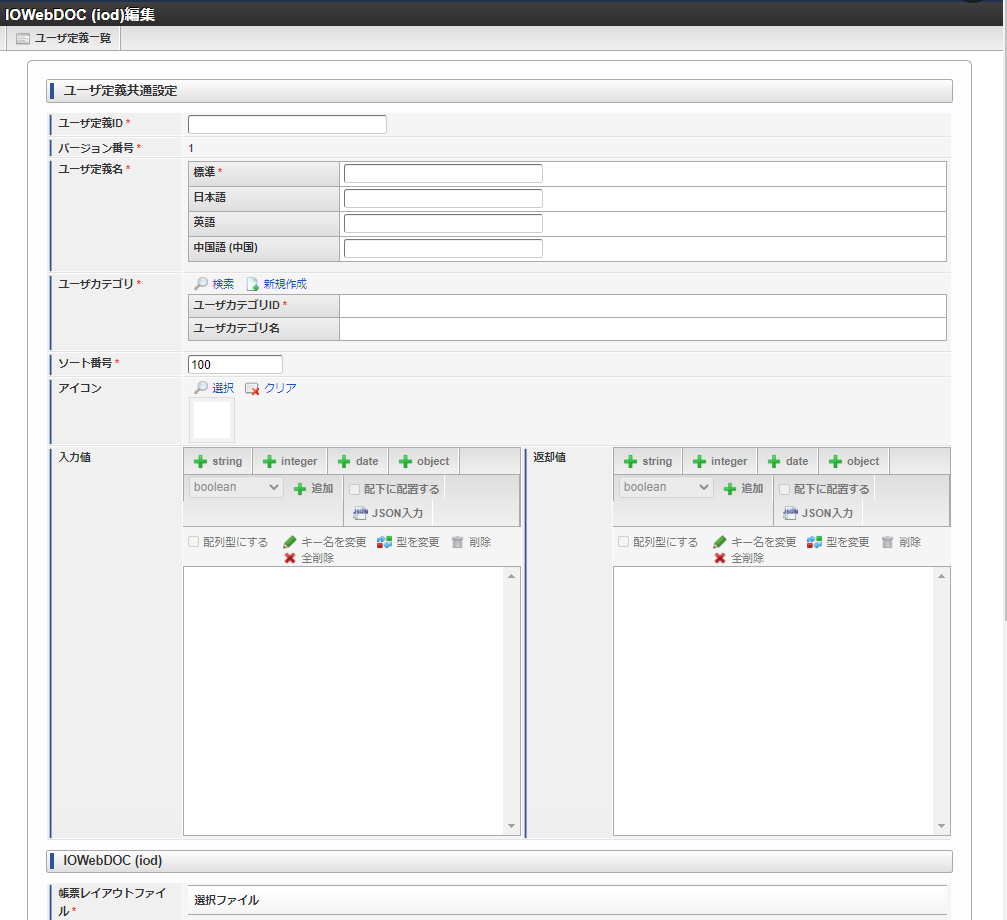Click JSON入力 in the 入力値 panel

click(x=388, y=513)
